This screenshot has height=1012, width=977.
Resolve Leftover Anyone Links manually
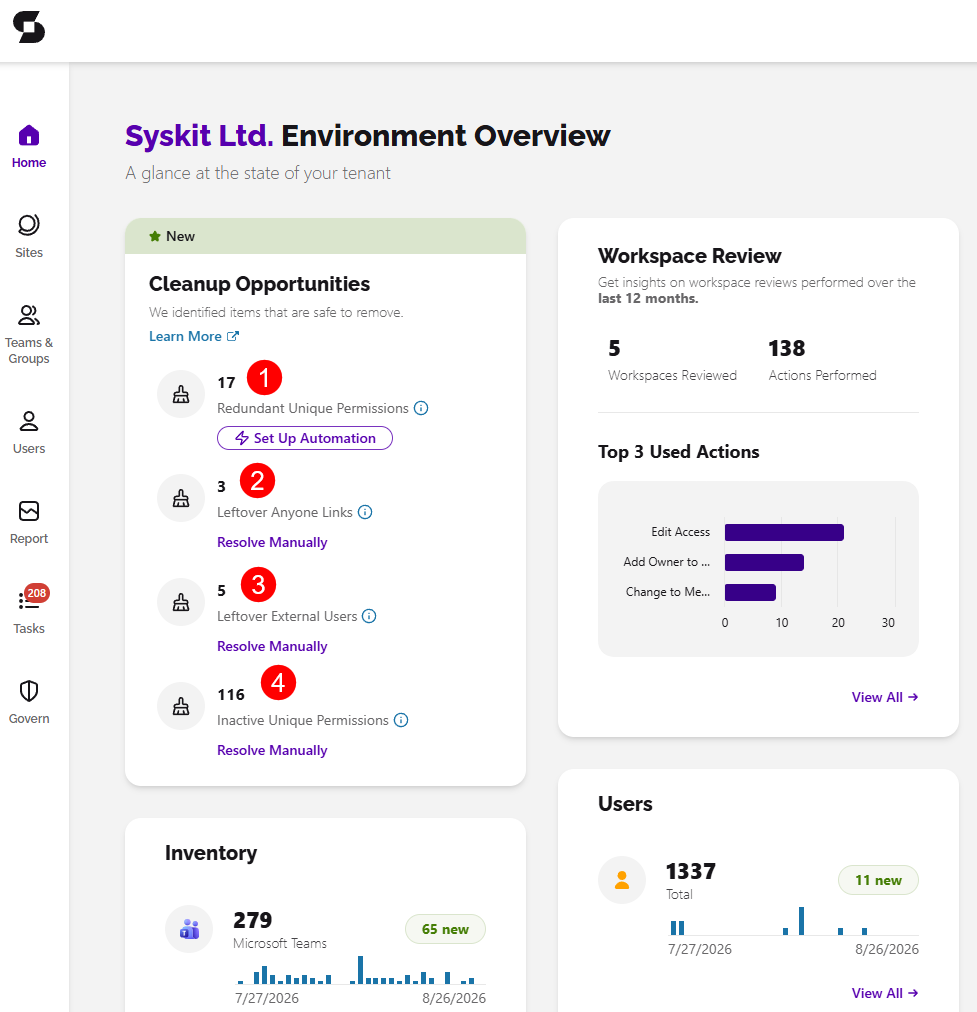point(272,542)
